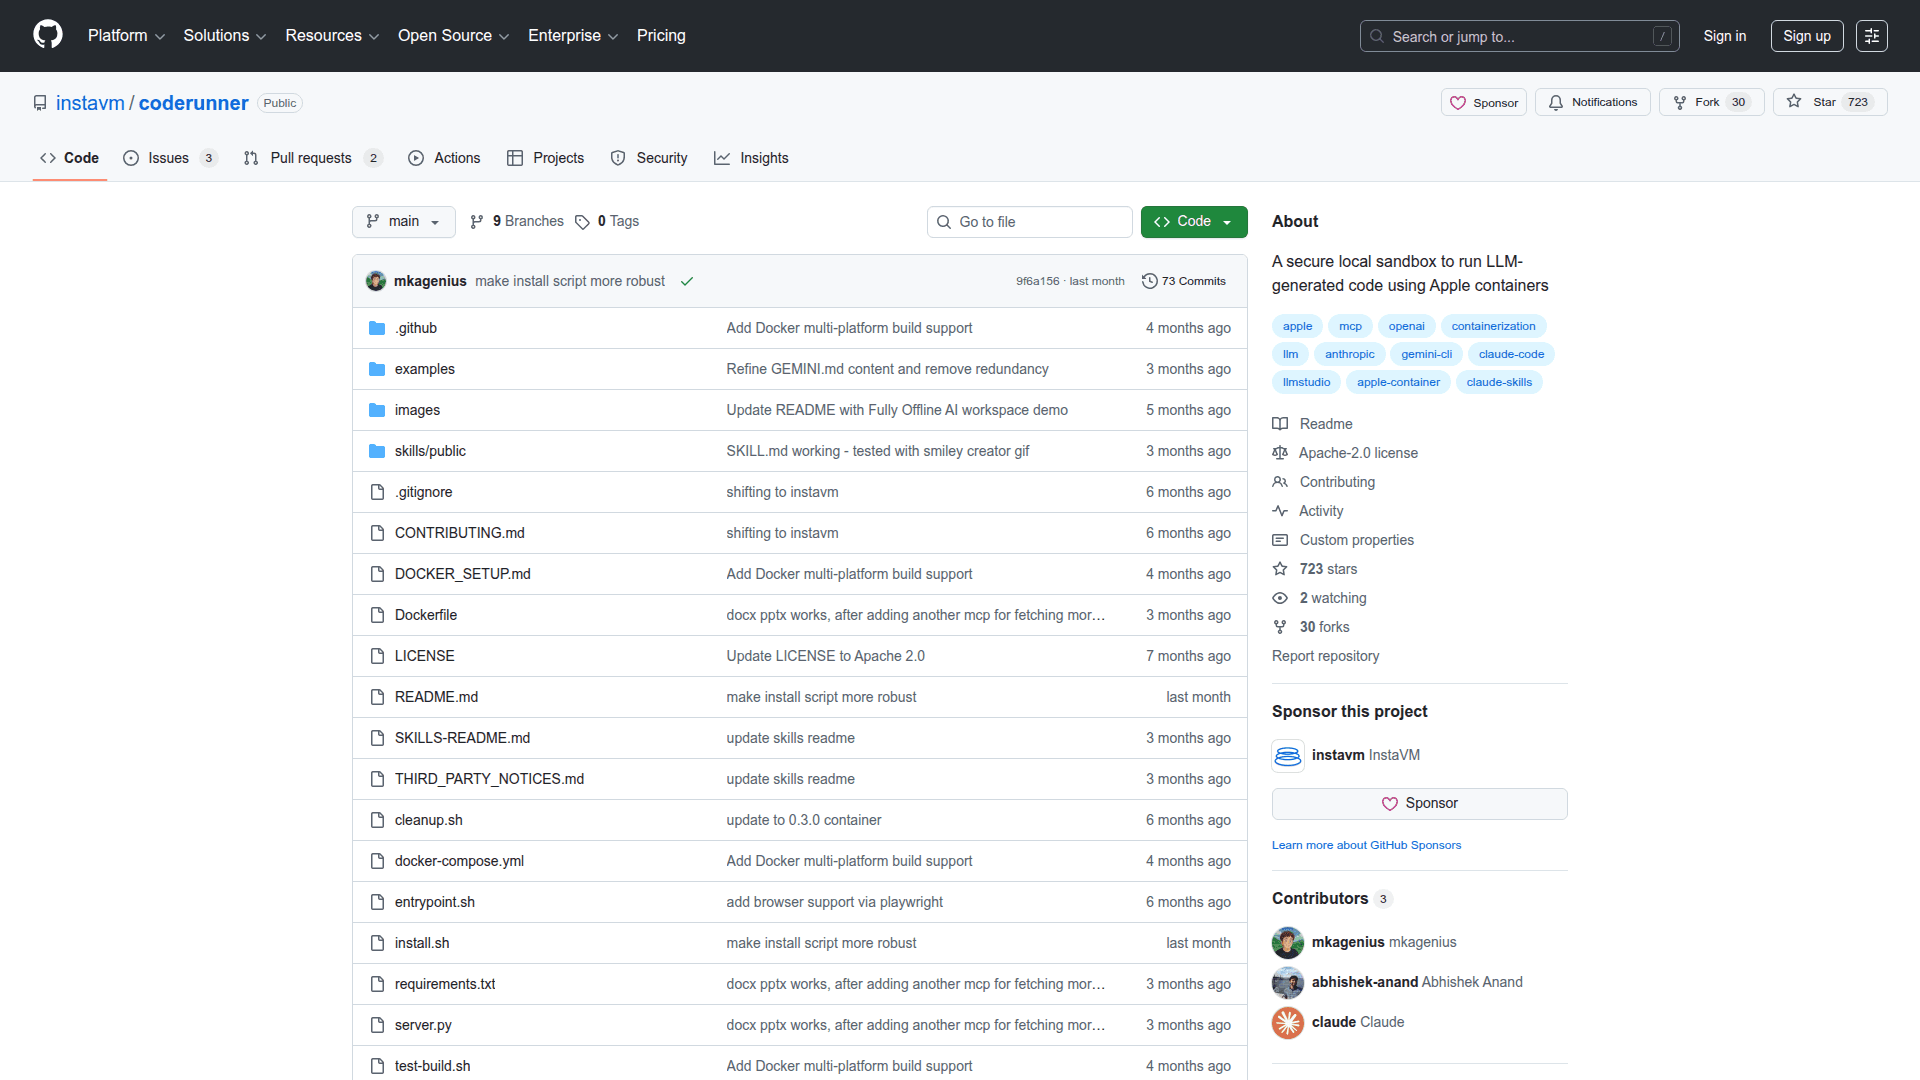Expand the green Code dropdown

(1193, 222)
